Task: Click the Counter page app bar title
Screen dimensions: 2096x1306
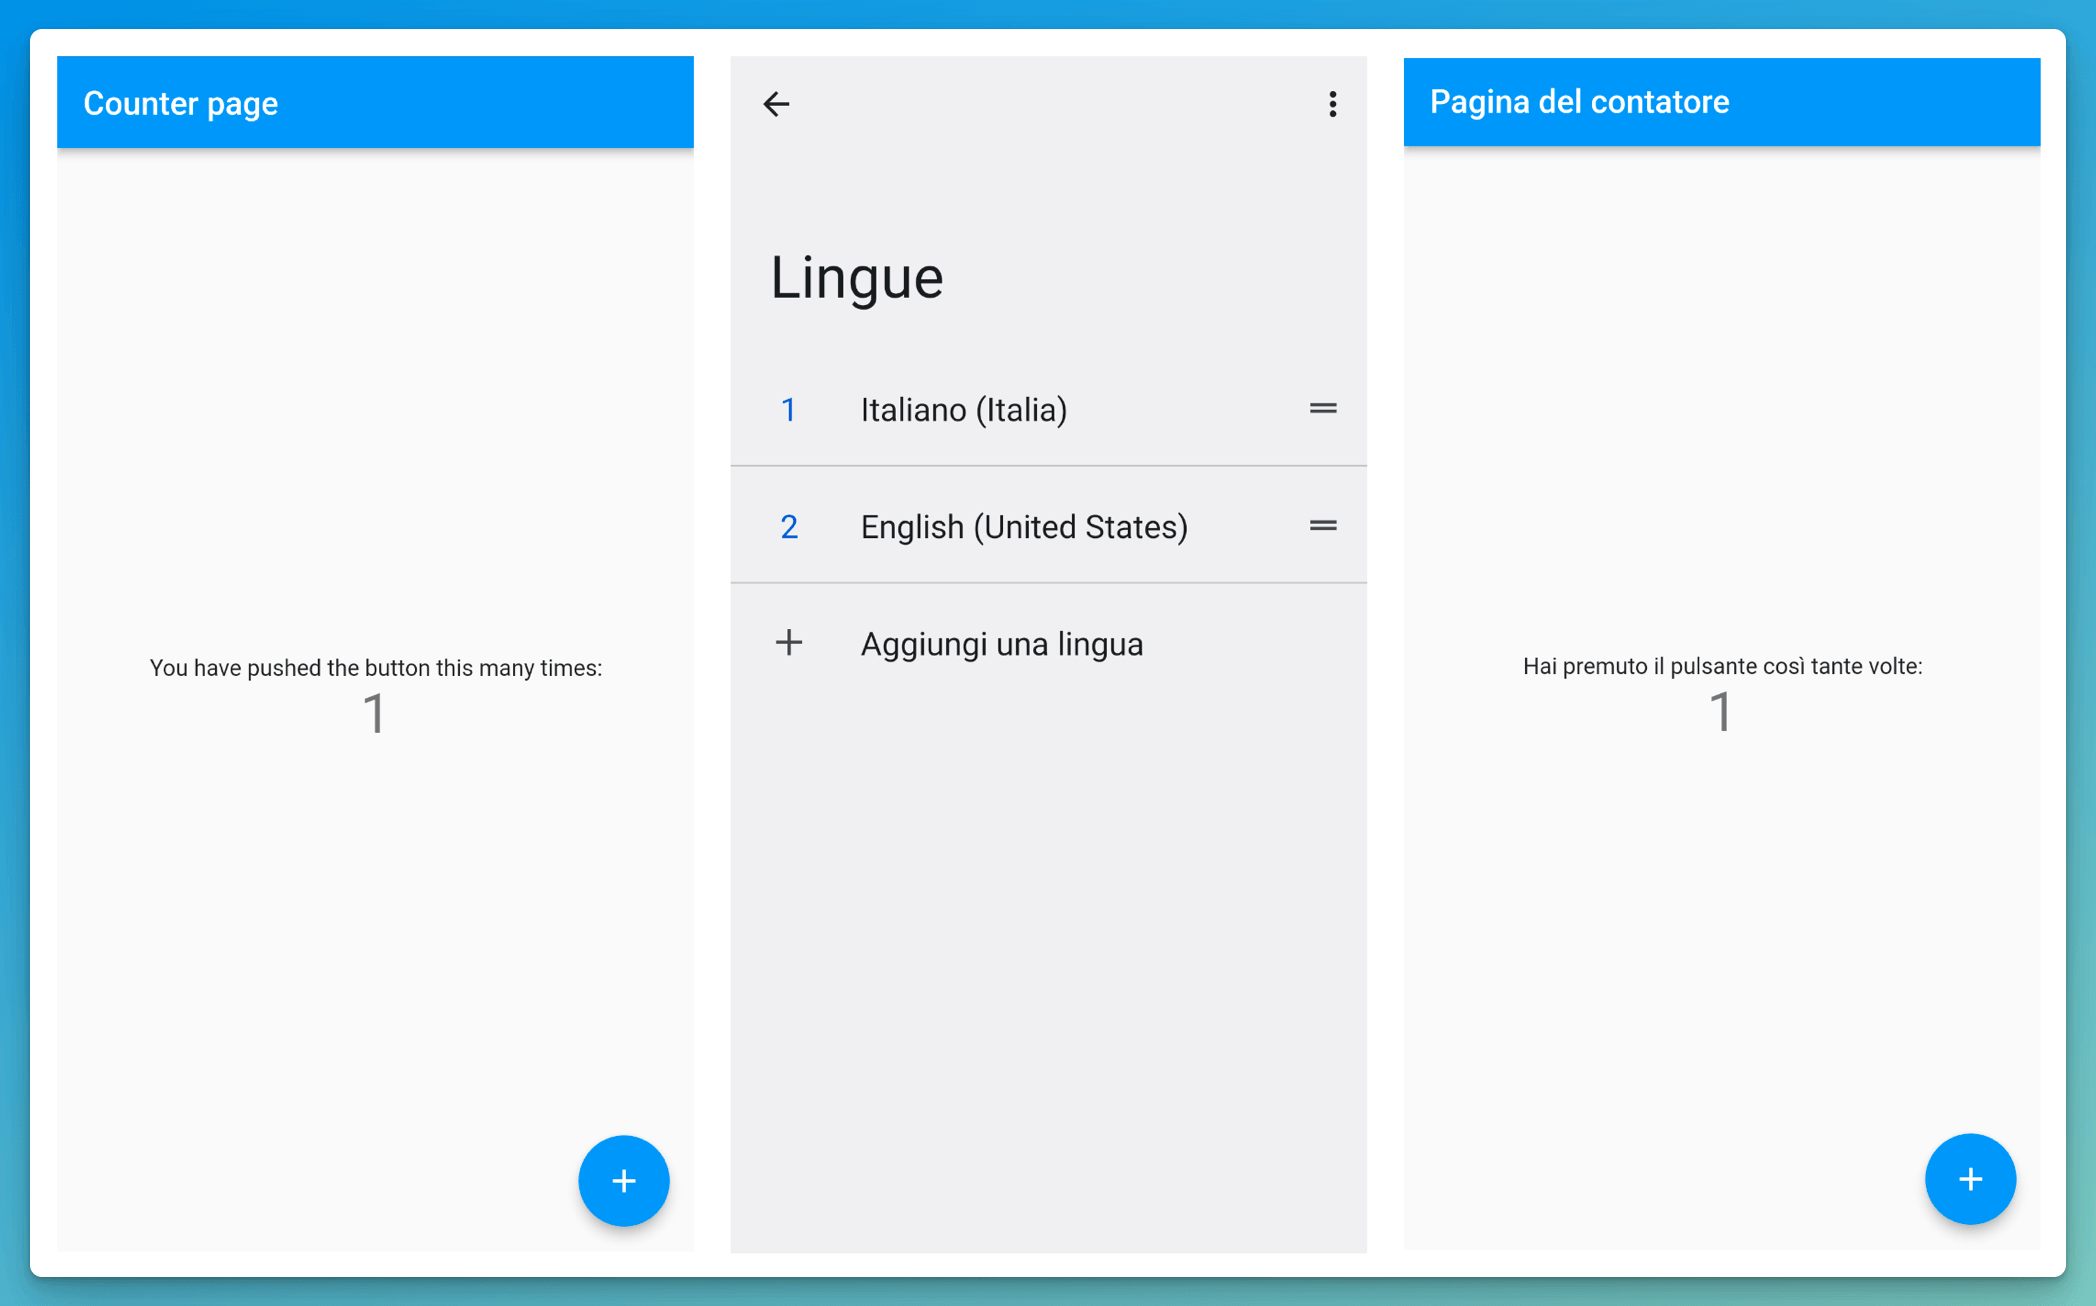Action: (181, 103)
